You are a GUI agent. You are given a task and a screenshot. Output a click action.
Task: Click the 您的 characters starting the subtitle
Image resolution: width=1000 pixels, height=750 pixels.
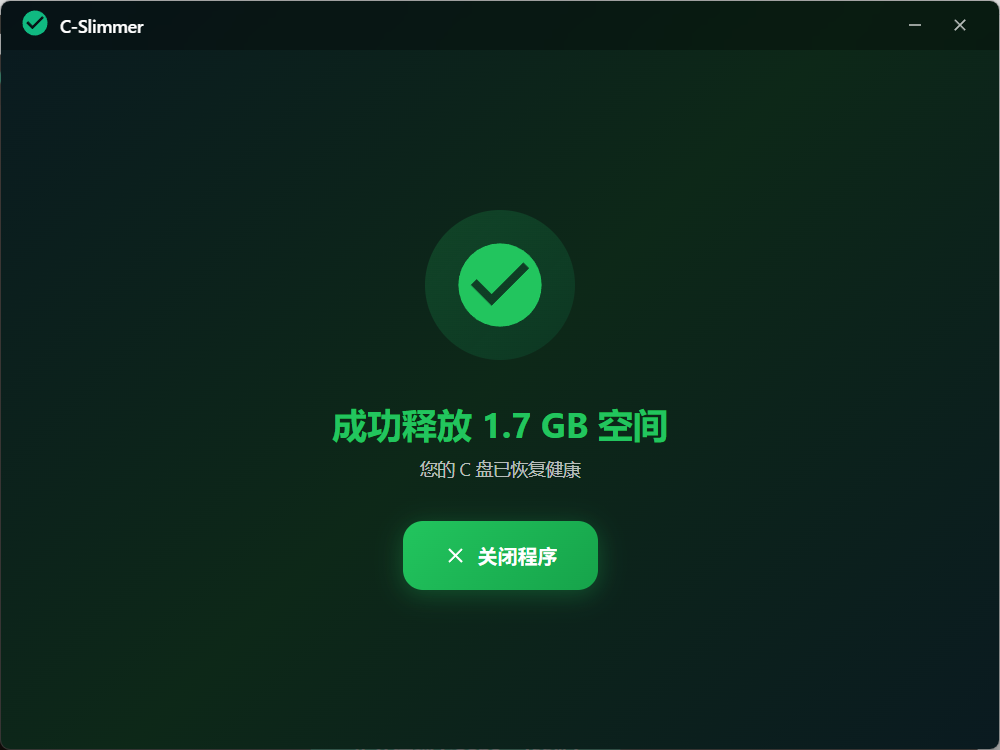[437, 470]
